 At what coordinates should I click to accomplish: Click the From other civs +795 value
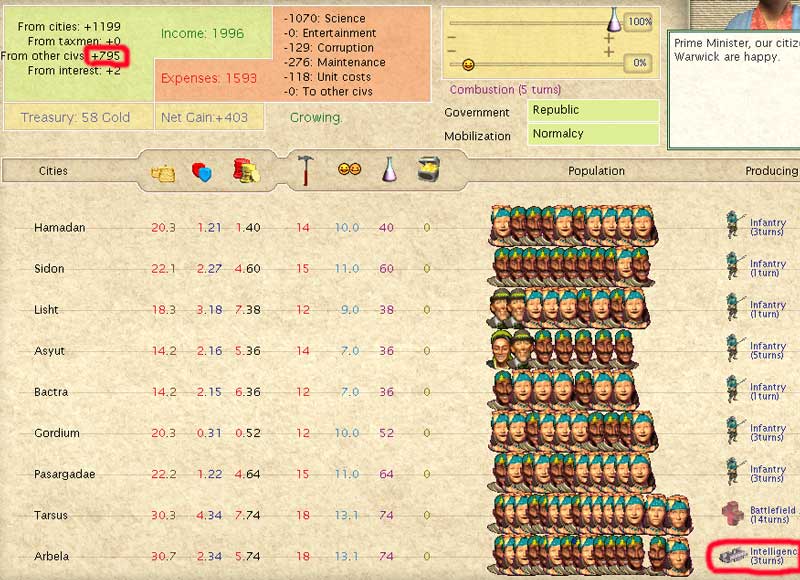click(x=106, y=56)
